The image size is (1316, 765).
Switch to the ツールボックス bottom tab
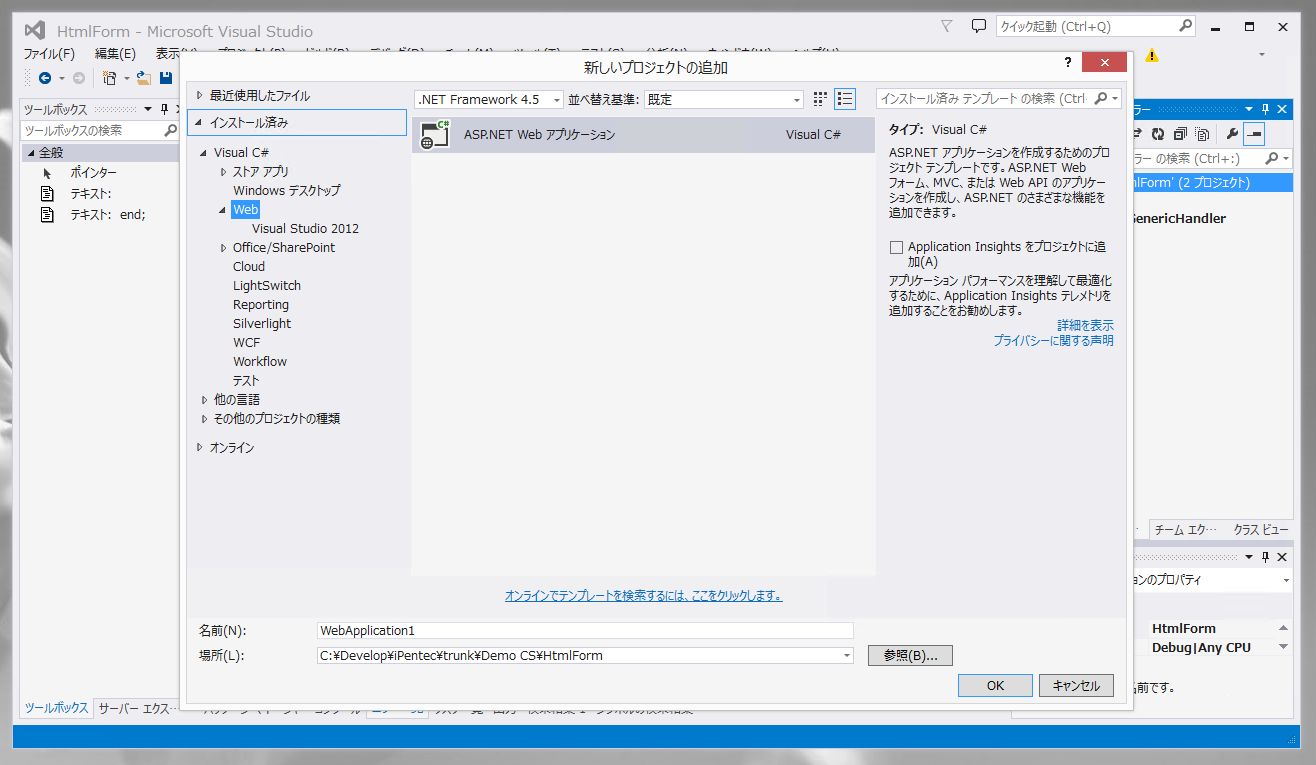56,708
